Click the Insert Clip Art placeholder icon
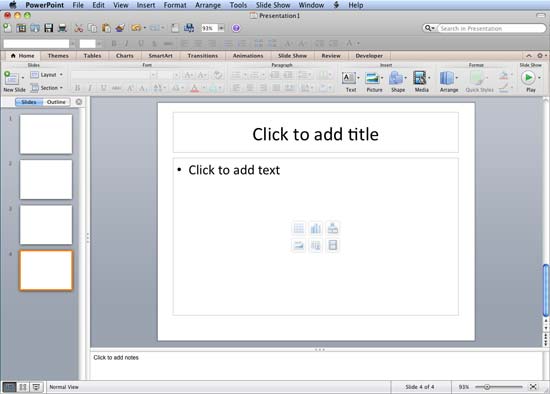 [316, 245]
